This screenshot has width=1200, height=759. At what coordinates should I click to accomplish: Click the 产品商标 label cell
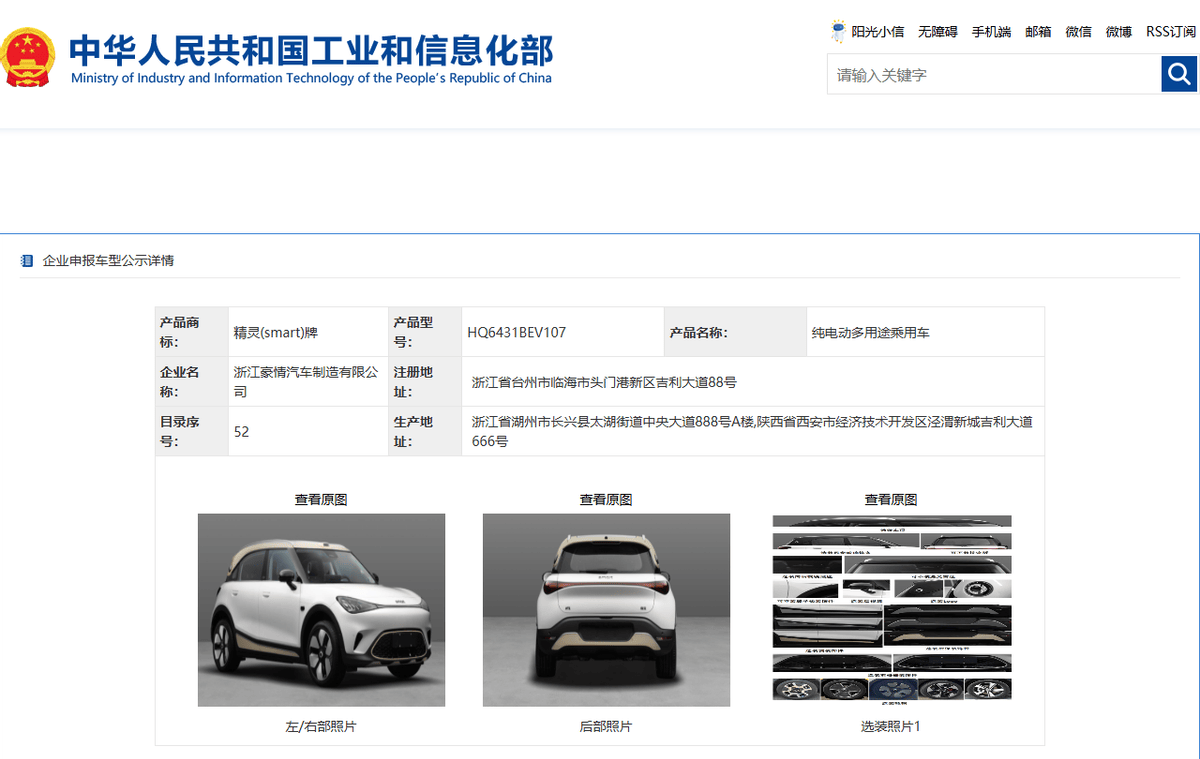192,332
